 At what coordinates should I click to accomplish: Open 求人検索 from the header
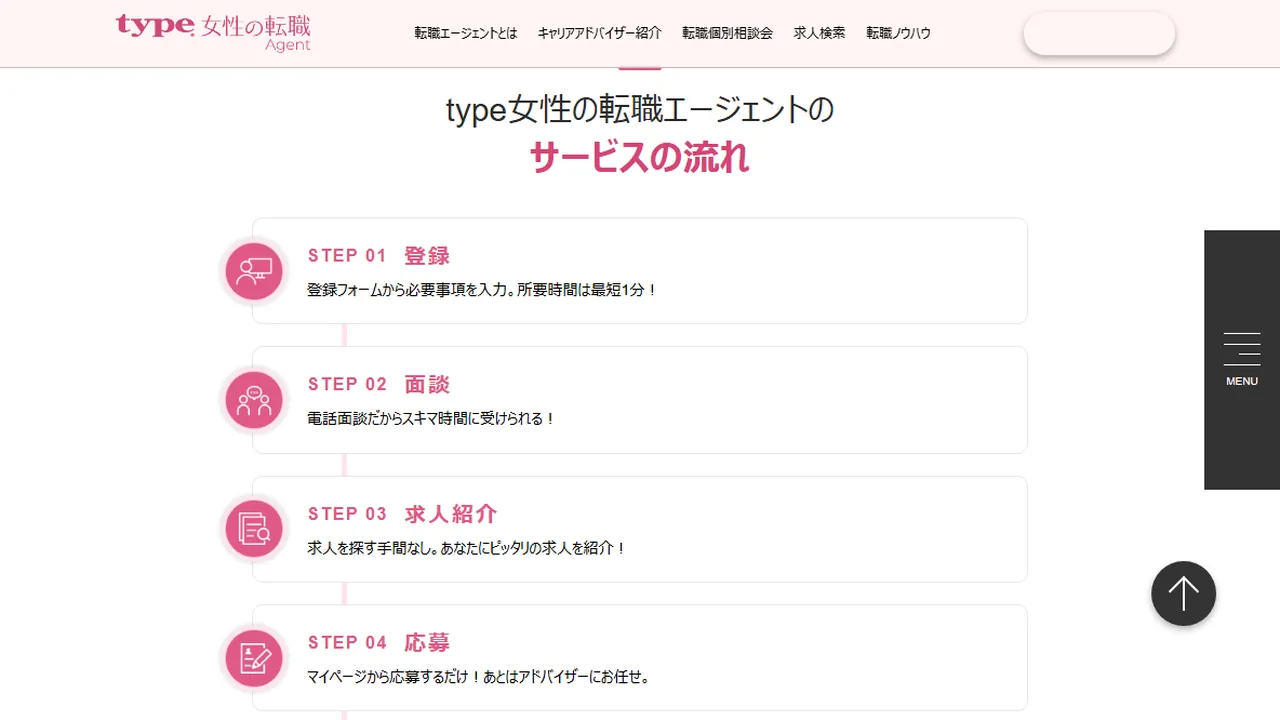(x=820, y=33)
